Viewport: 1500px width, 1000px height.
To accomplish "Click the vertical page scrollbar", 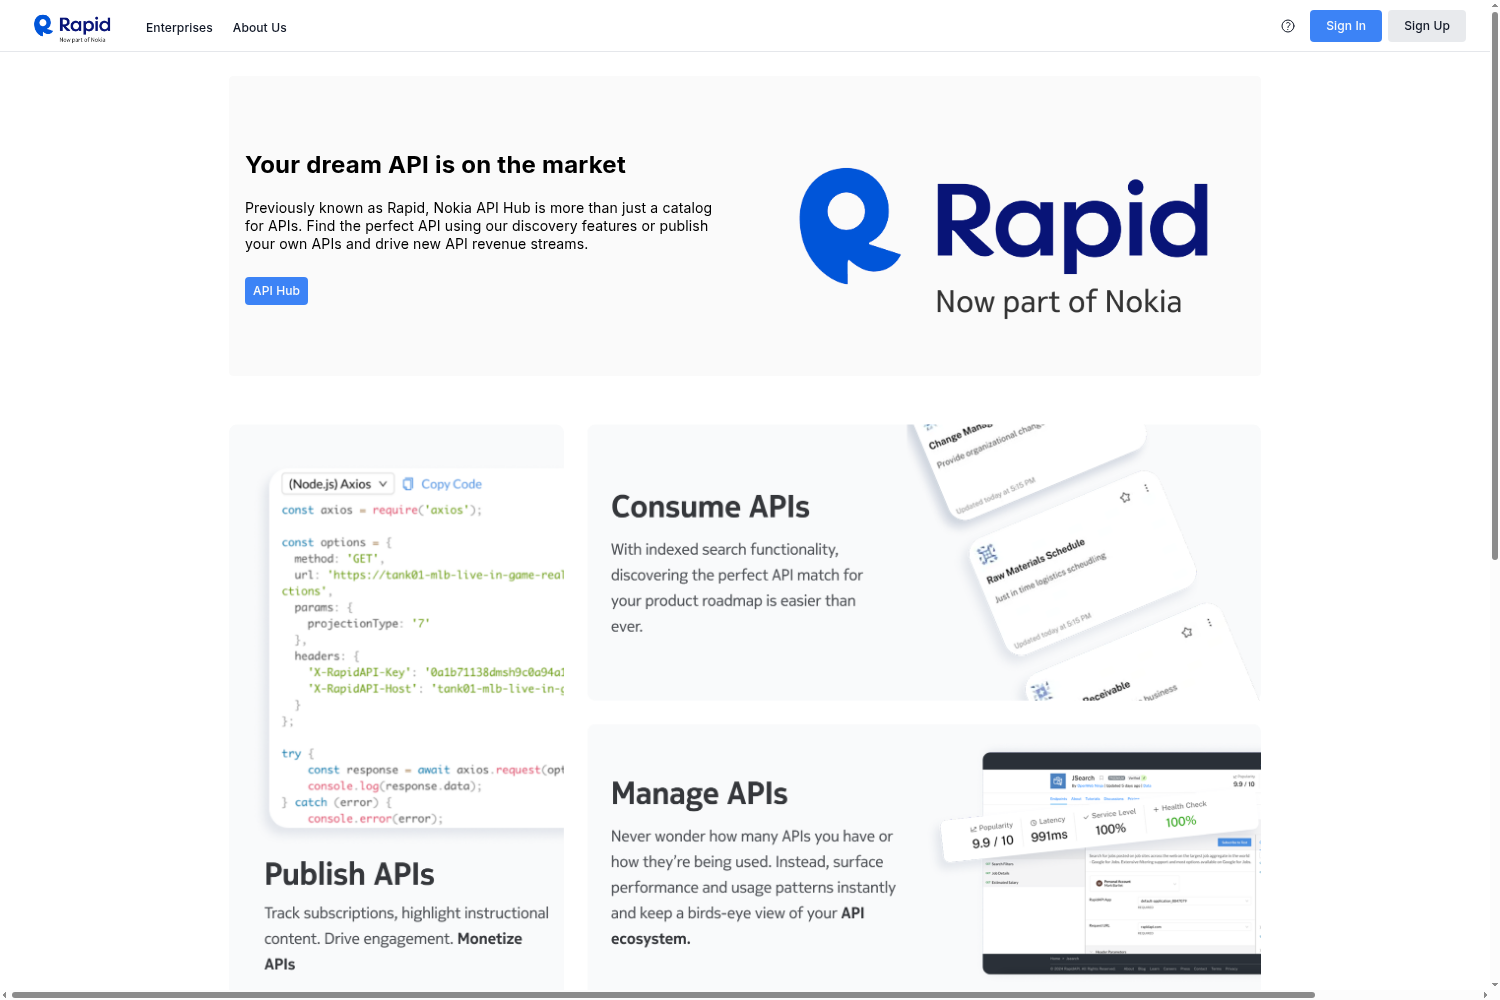I will click(x=1495, y=285).
